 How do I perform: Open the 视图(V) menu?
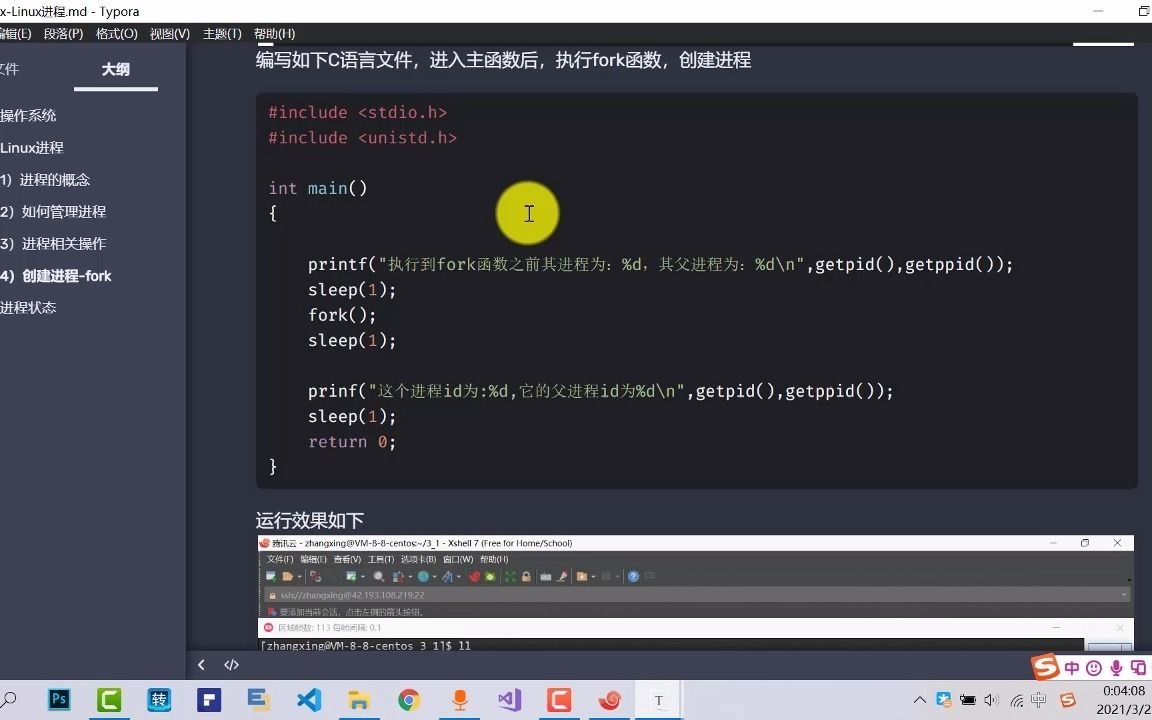click(x=170, y=34)
